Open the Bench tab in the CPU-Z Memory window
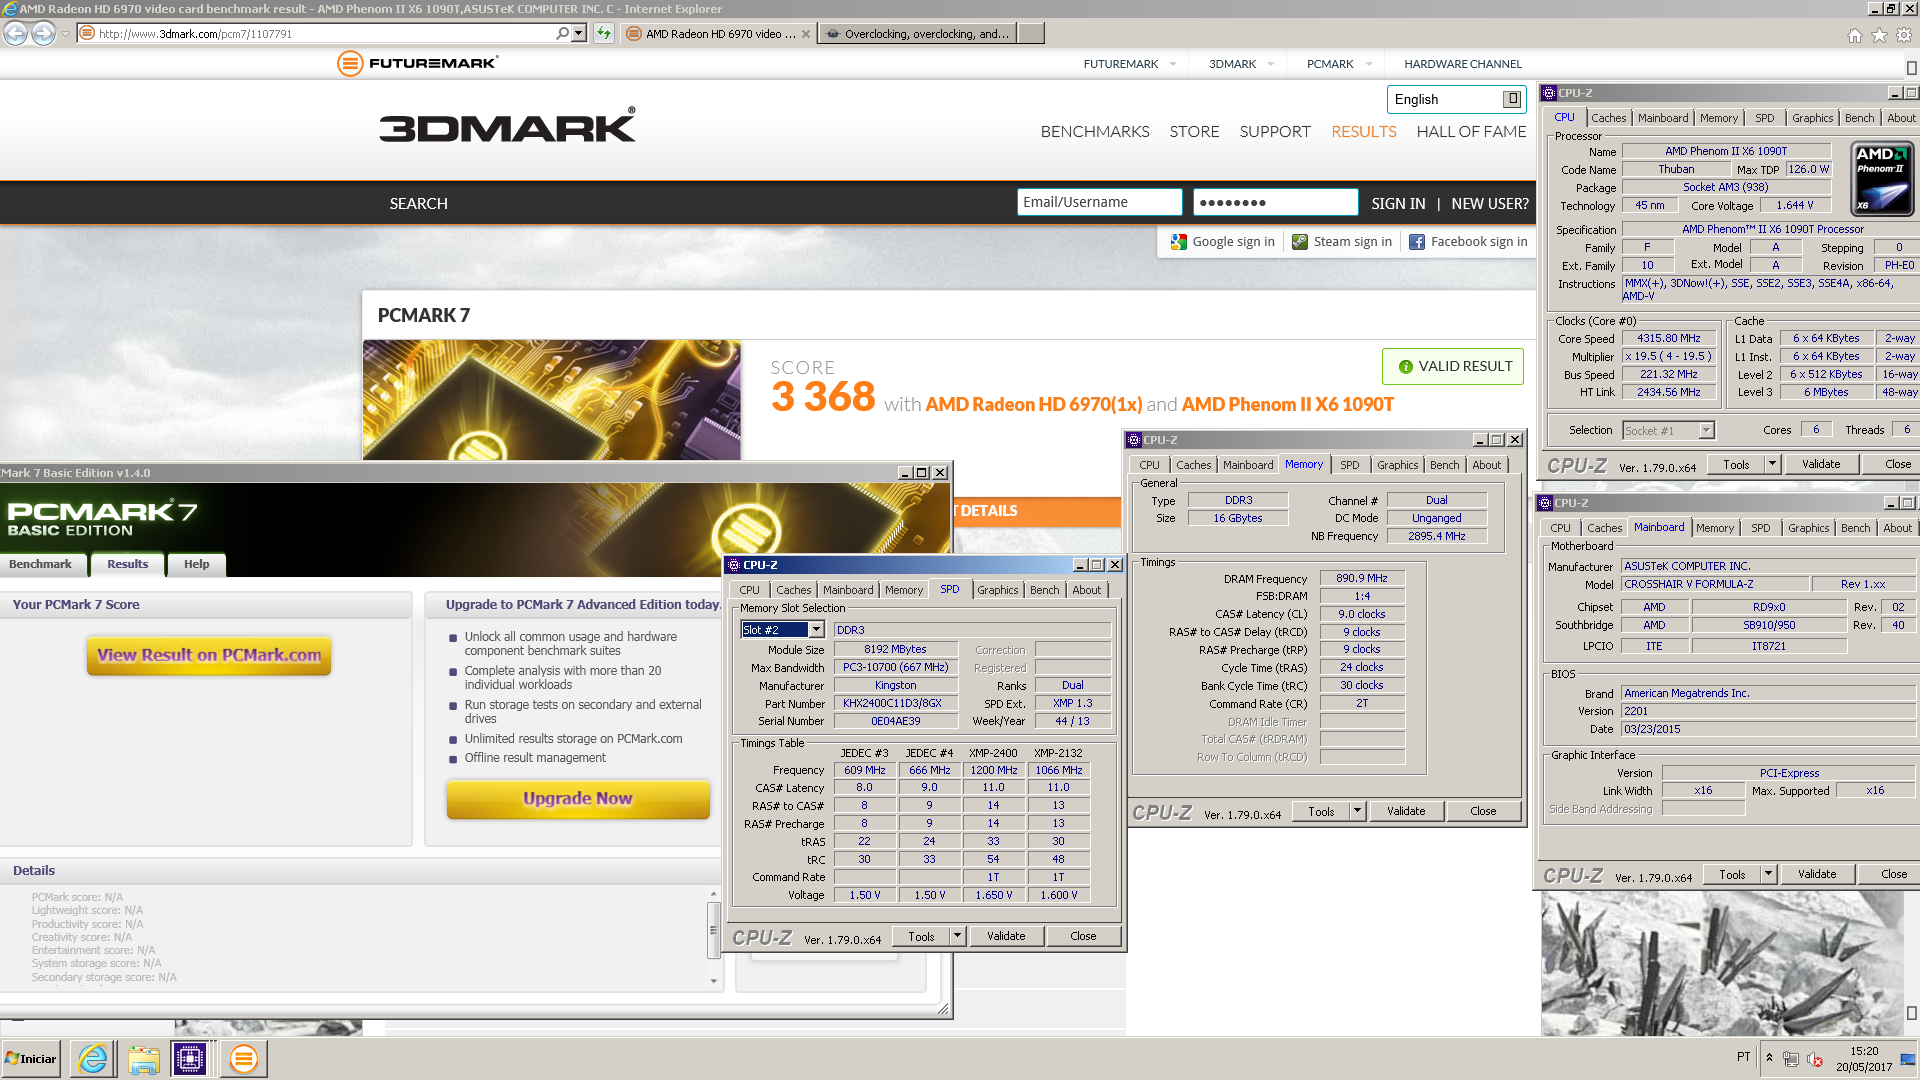 tap(1444, 465)
